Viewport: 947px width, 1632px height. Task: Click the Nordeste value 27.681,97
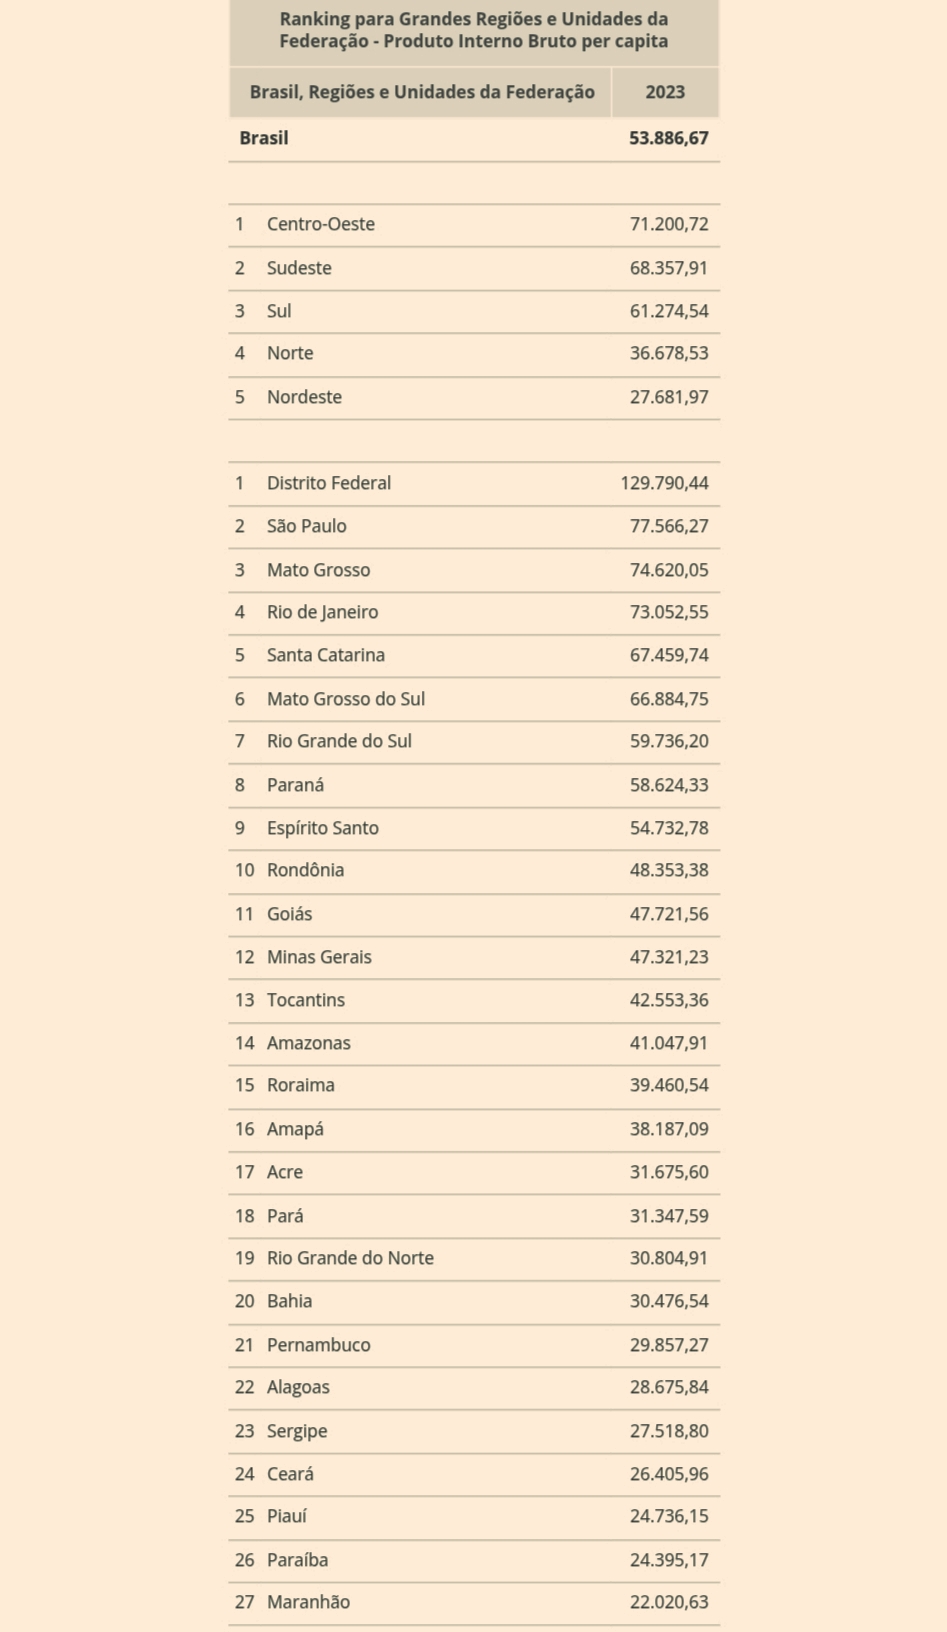(x=668, y=397)
